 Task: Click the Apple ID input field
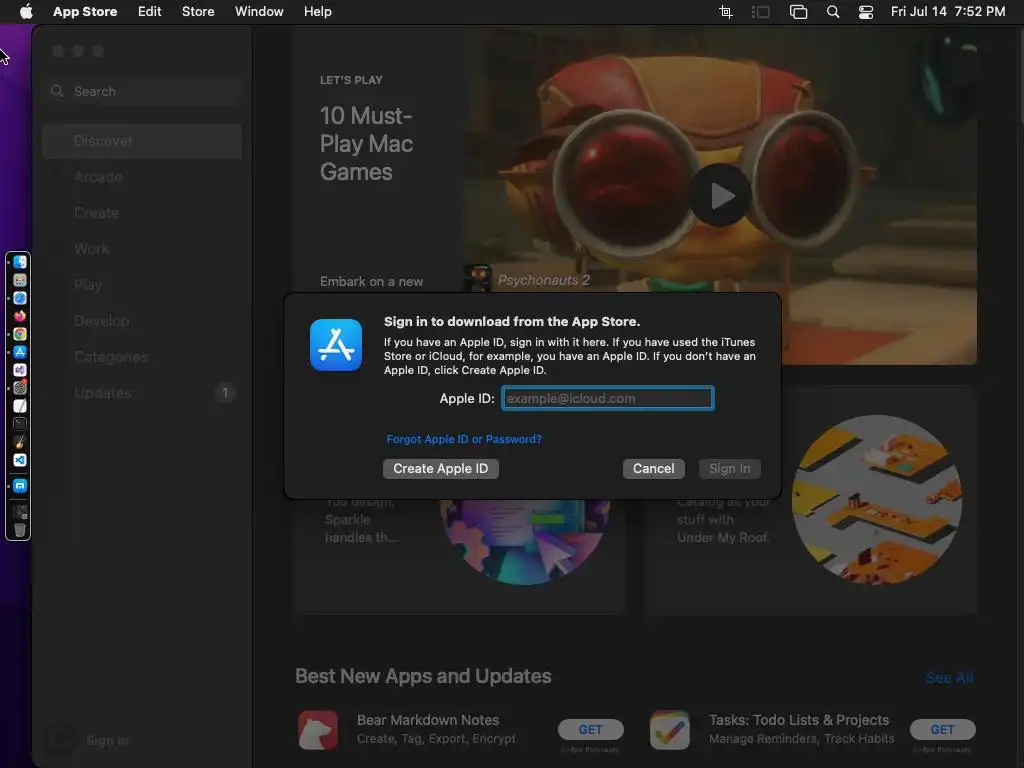click(607, 398)
